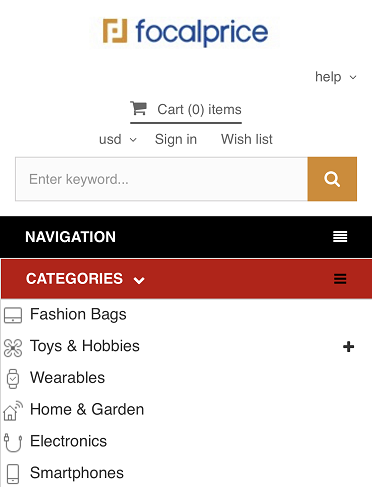Open the help dropdown
Screen dimensions: 372x487
coord(336,77)
